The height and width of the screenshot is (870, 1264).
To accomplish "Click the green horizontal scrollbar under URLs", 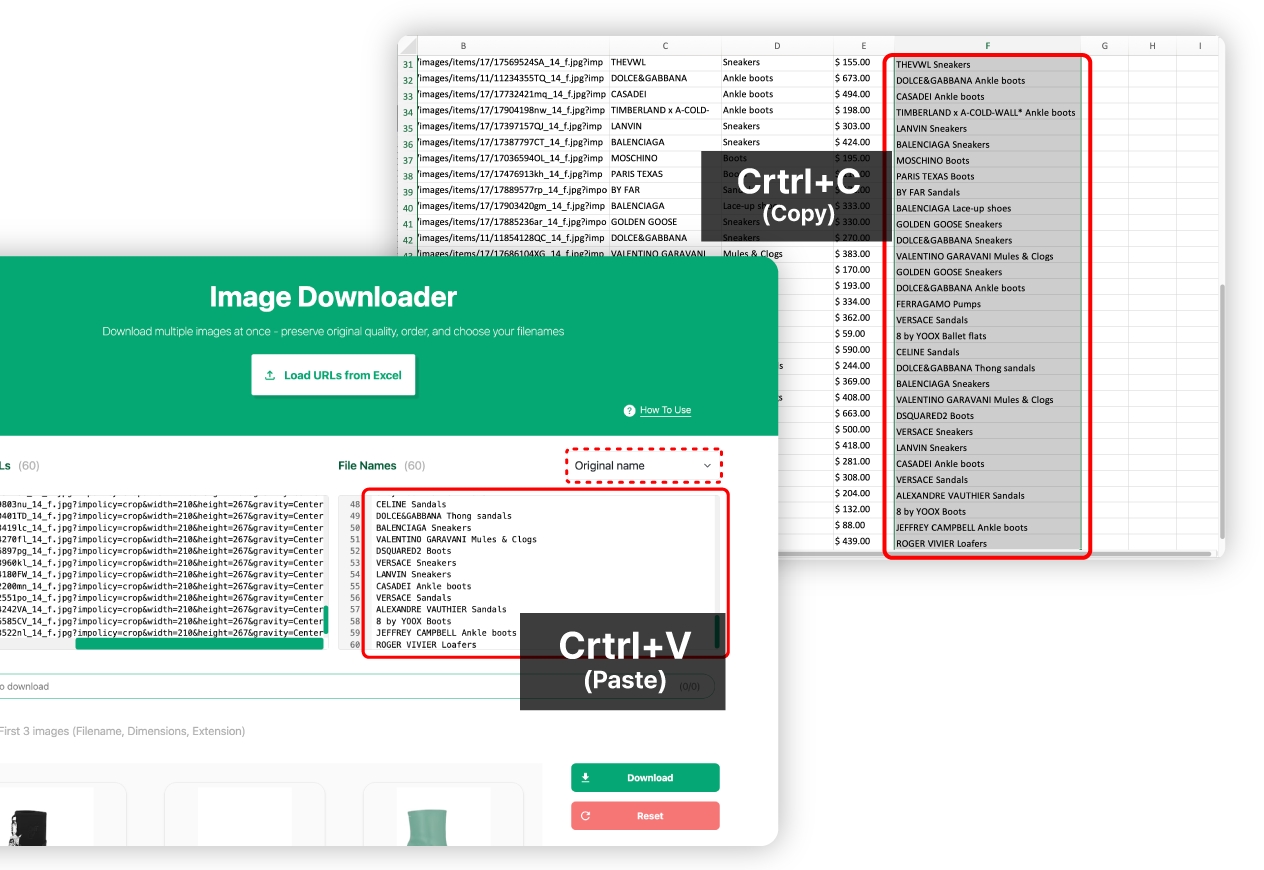I will pyautogui.click(x=200, y=645).
